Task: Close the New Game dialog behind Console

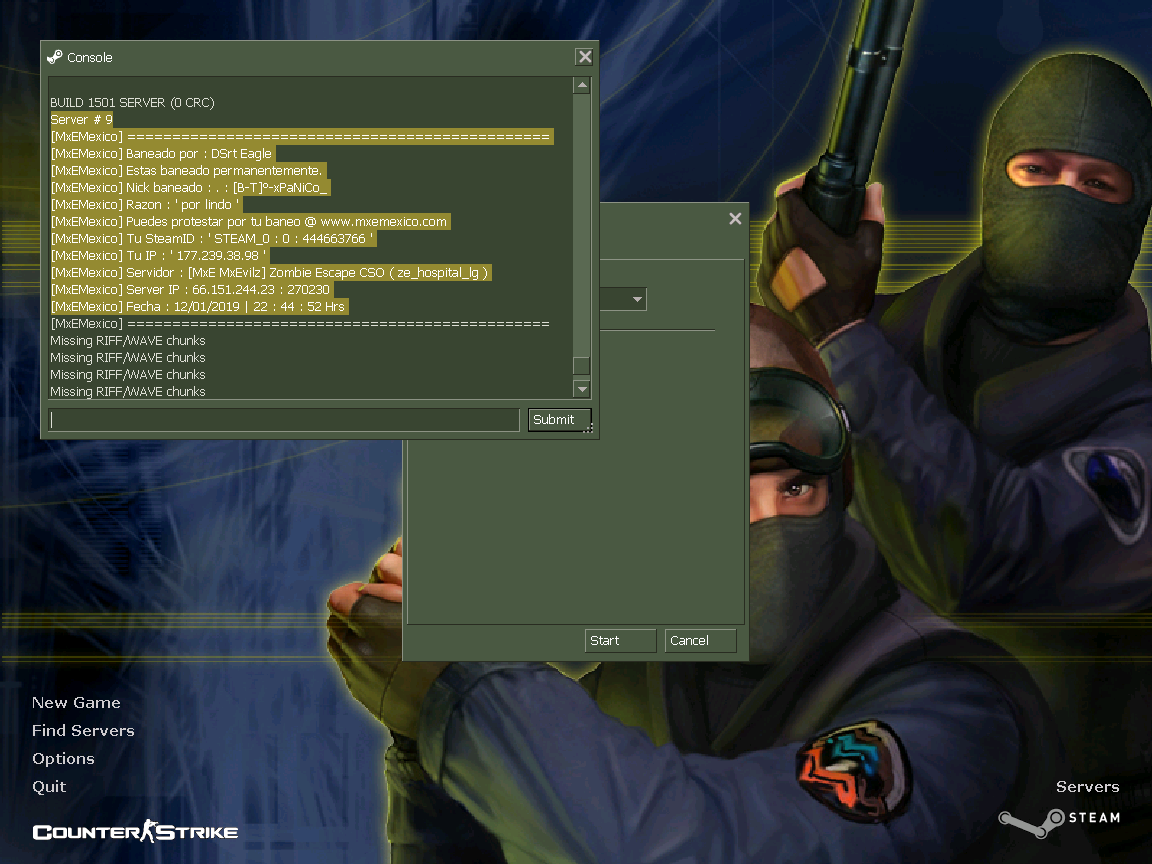Action: point(735,219)
